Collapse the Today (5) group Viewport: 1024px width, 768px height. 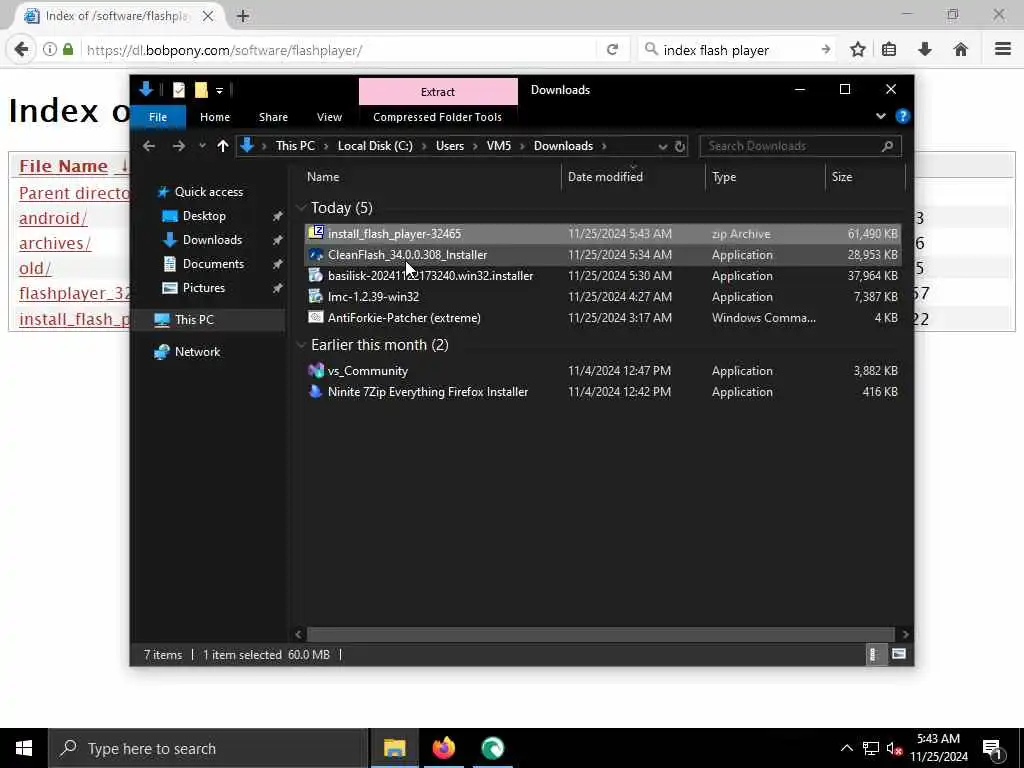tap(301, 208)
